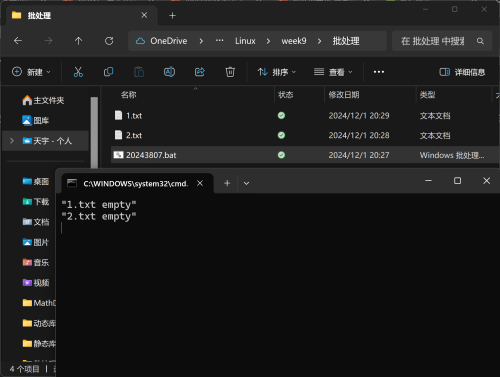Open the See more (…) toolbar menu
500x377 pixels.
click(379, 72)
